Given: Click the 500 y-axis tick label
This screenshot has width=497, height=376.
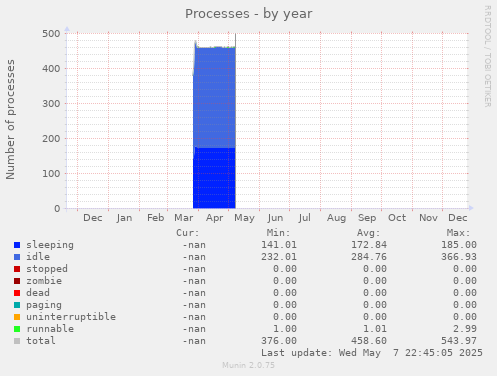Looking at the screenshot, I should (51, 34).
